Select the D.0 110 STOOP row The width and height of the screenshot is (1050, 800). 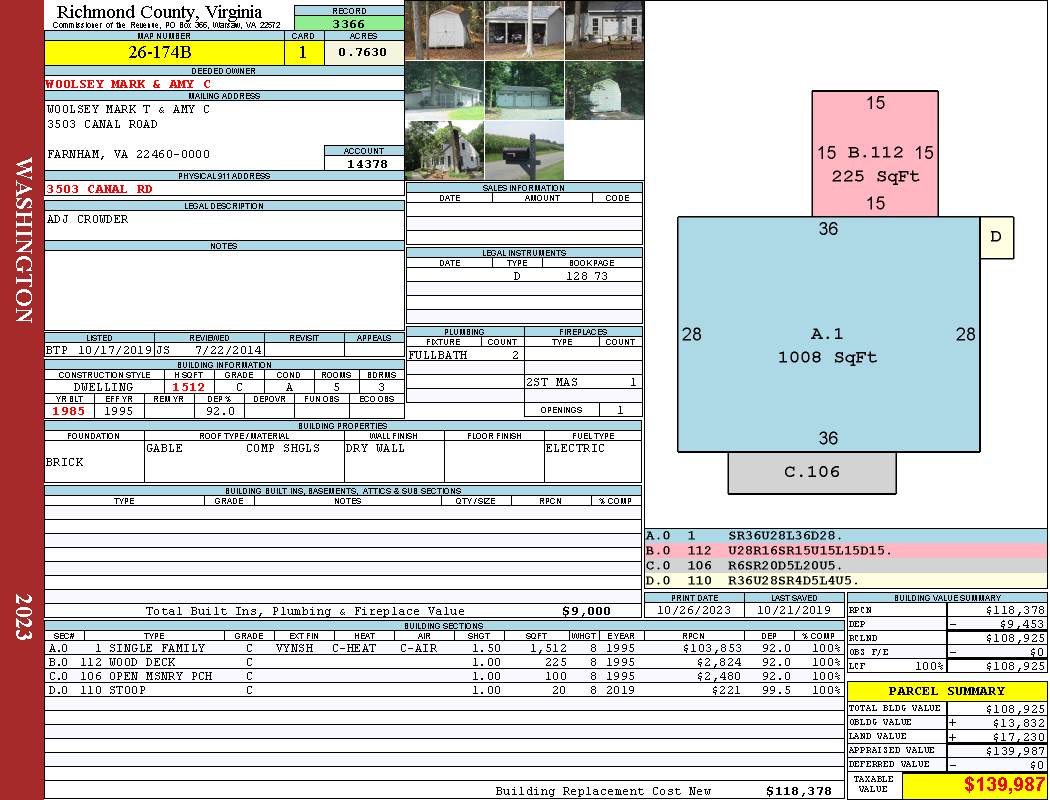(x=443, y=690)
